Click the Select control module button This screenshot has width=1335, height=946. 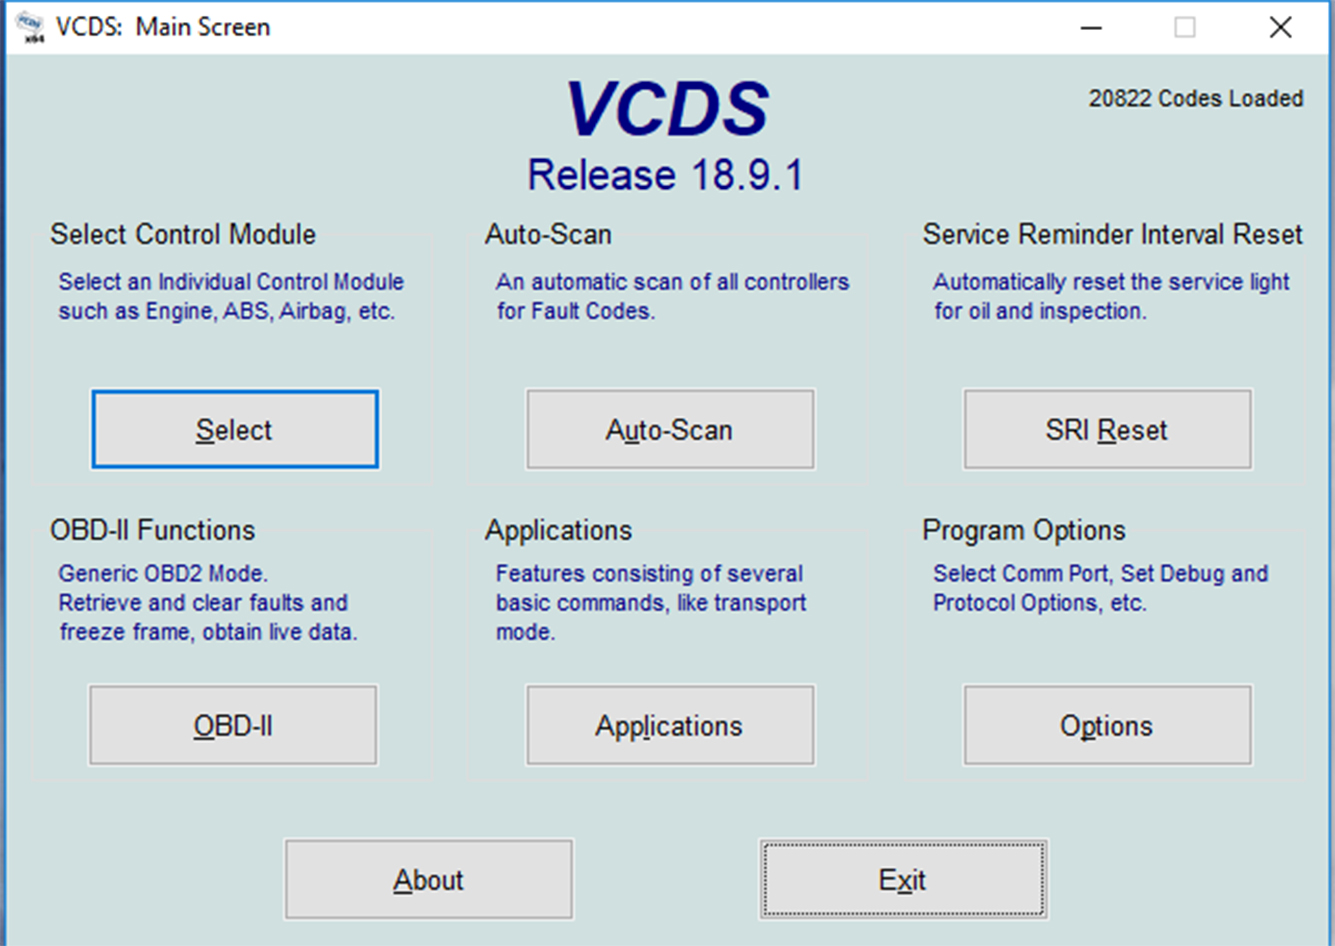[235, 429]
